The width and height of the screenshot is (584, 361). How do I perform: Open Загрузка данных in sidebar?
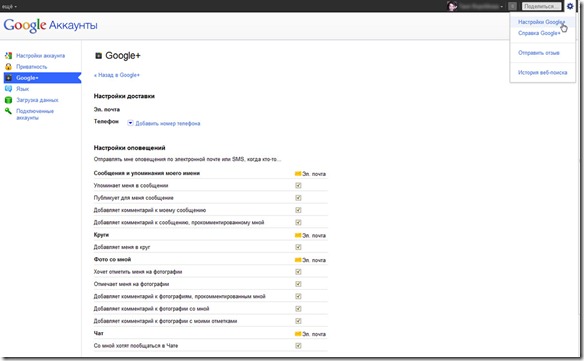(37, 100)
